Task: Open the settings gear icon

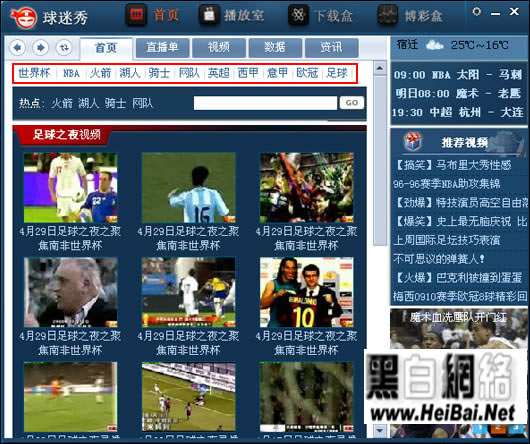Action: coord(477,12)
